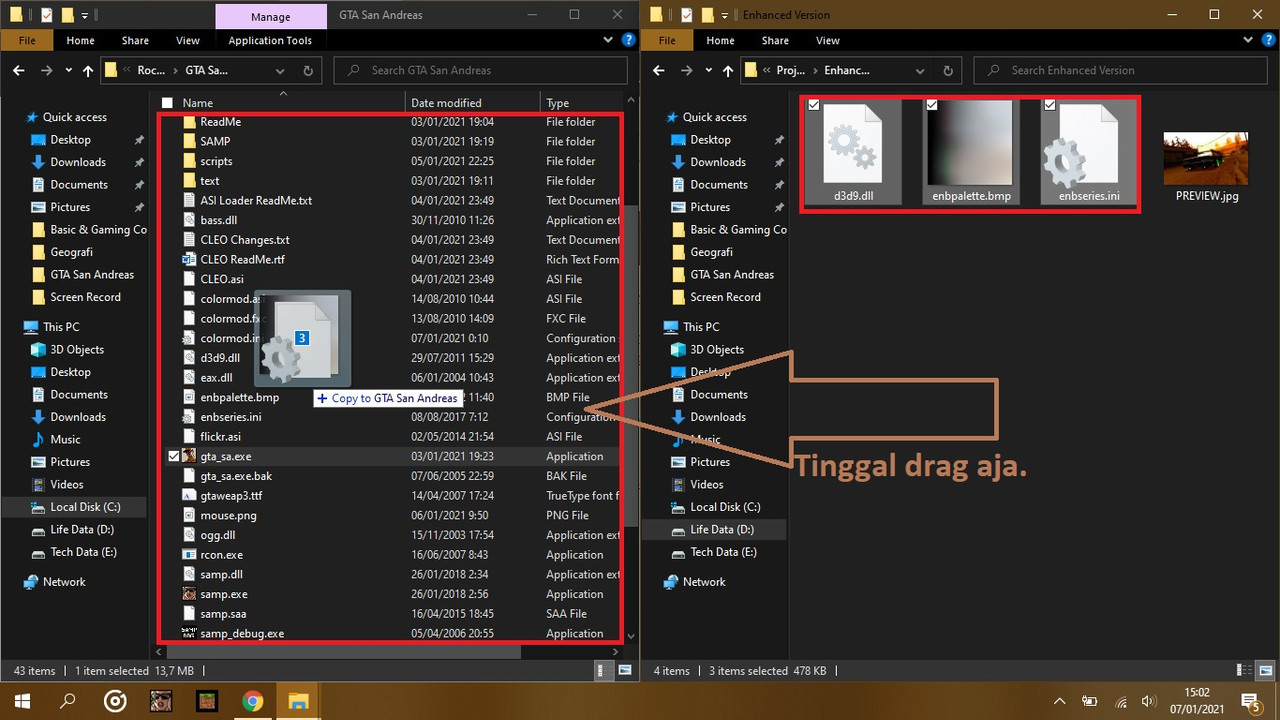Open Google Chrome from the taskbar

tap(252, 700)
